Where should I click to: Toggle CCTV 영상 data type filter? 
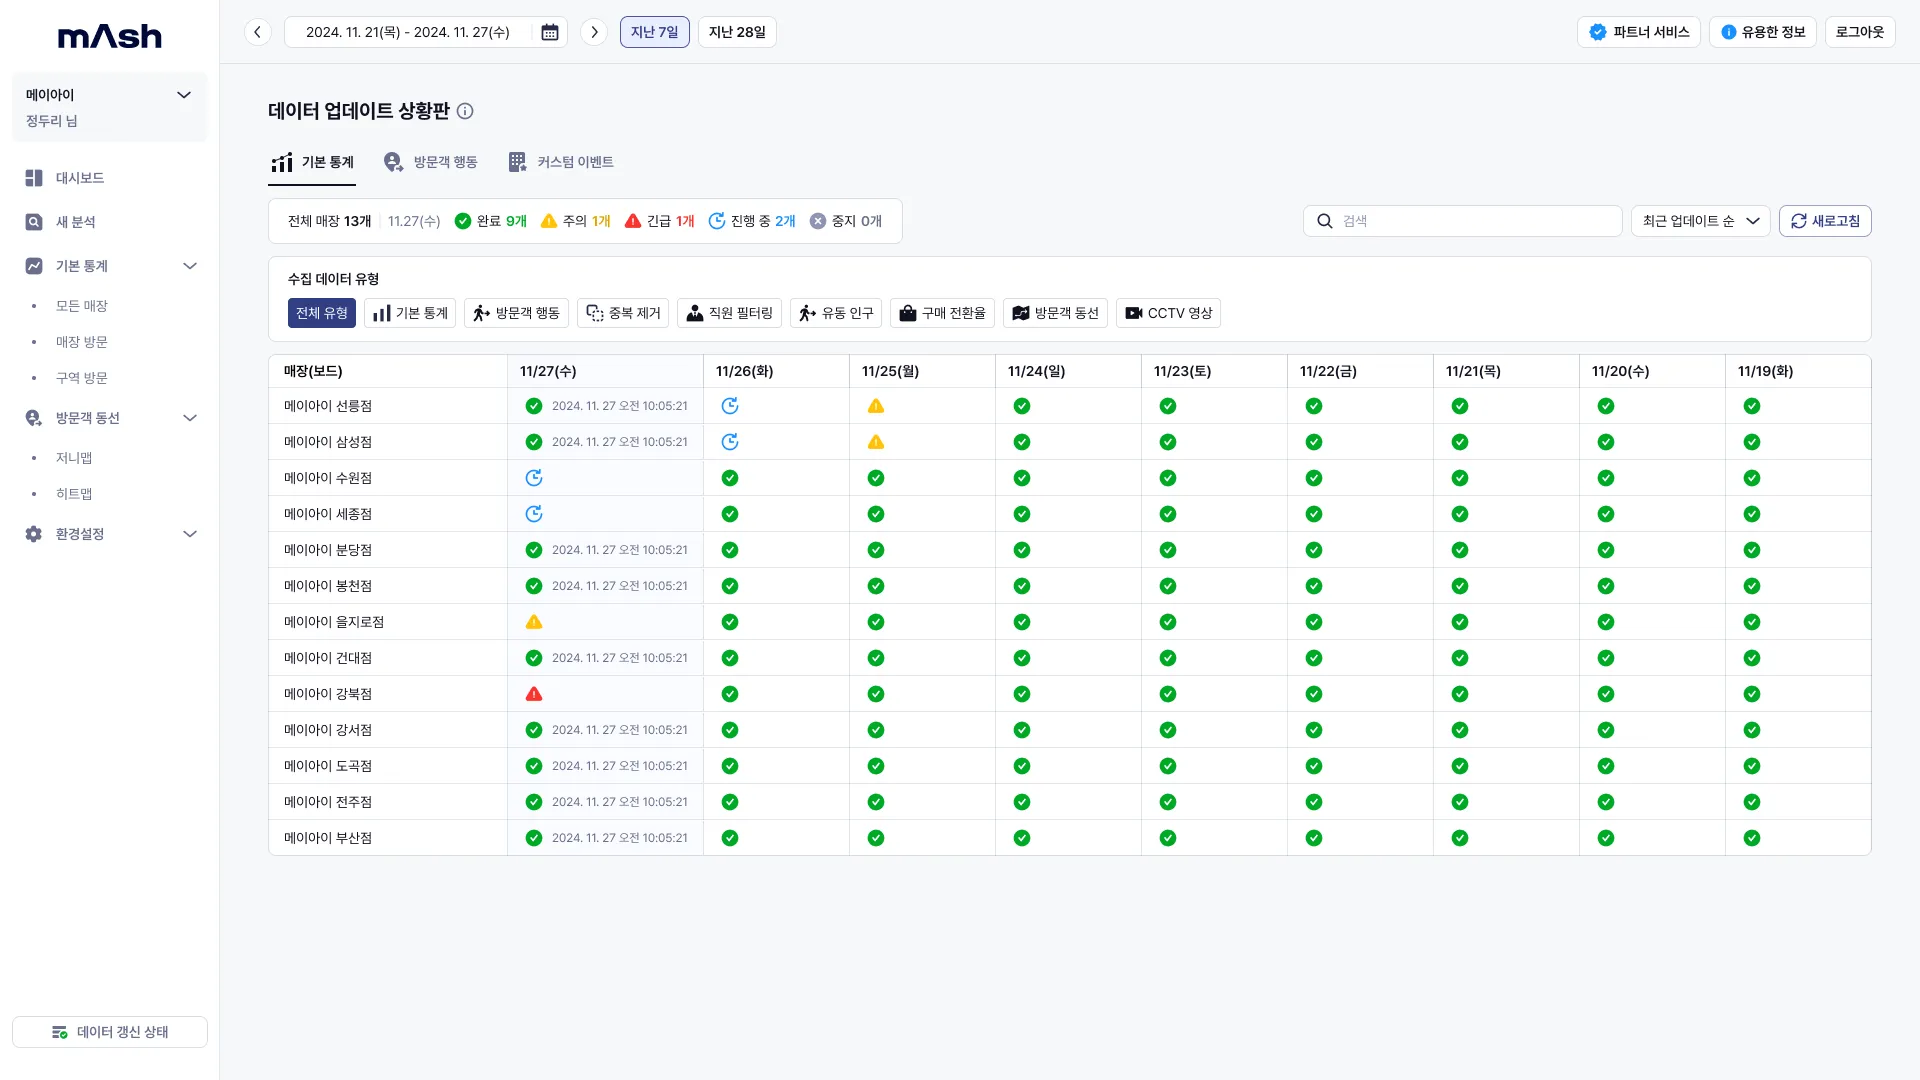click(1168, 313)
